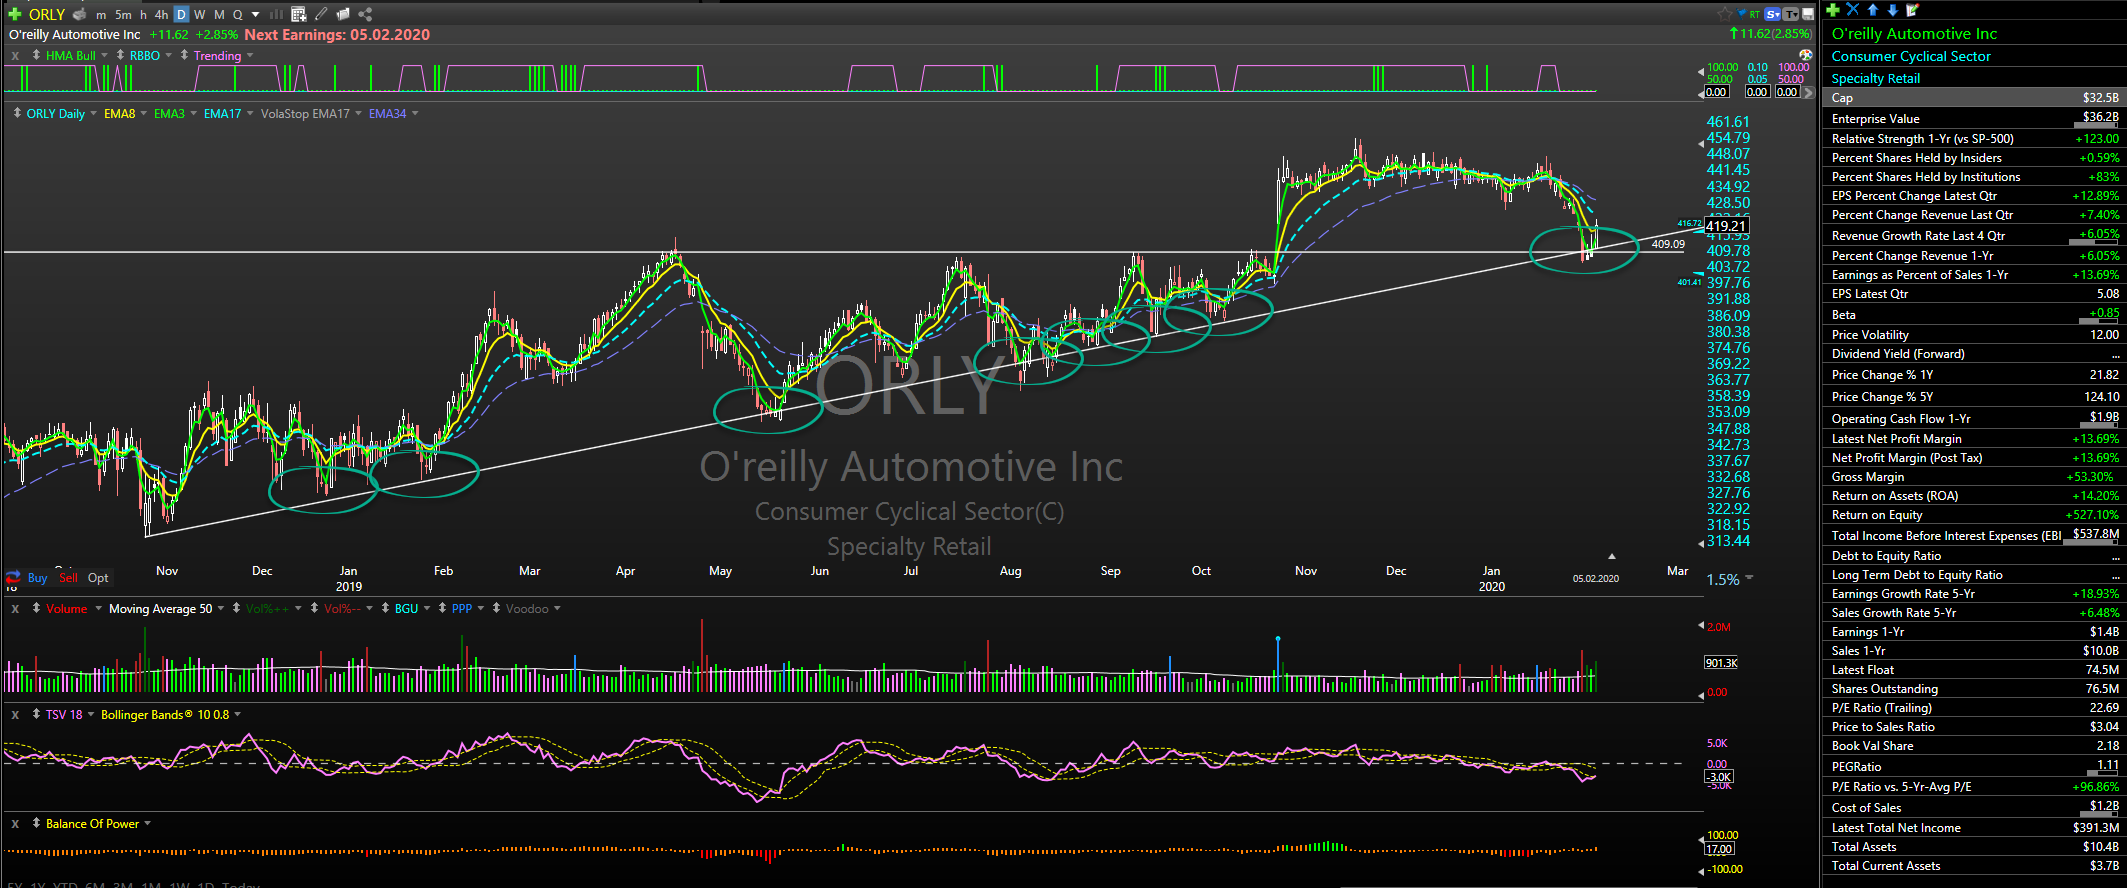Expand the EMA8 indicator dropdown
Viewport: 2127px width, 888px height.
point(143,113)
